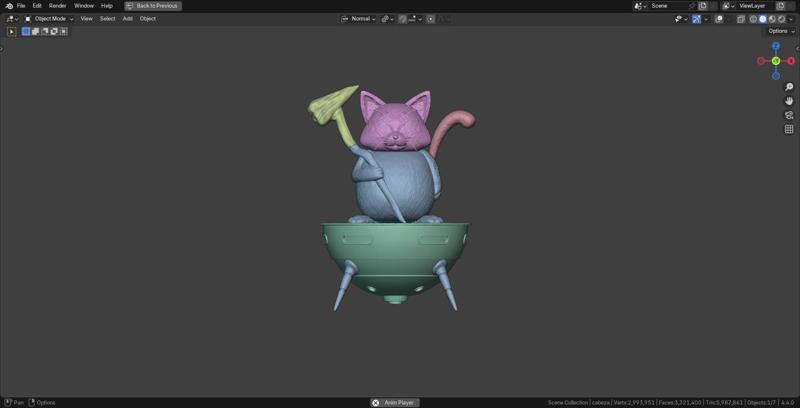Open the Normal transform orientation dropdown
This screenshot has height=408, width=800.
point(359,19)
